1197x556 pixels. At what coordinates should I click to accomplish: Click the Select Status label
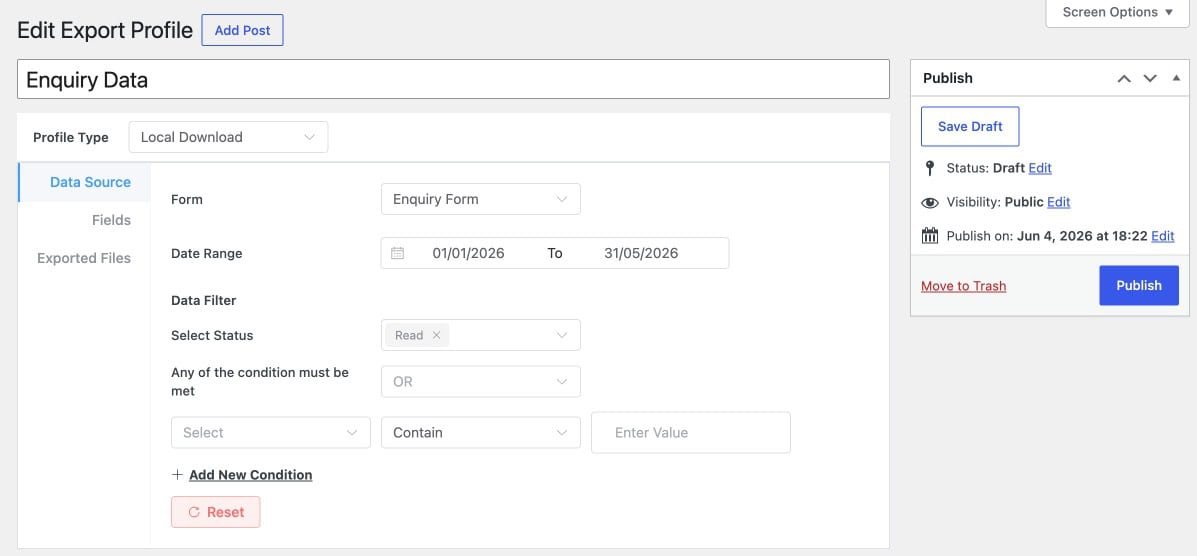(x=212, y=335)
